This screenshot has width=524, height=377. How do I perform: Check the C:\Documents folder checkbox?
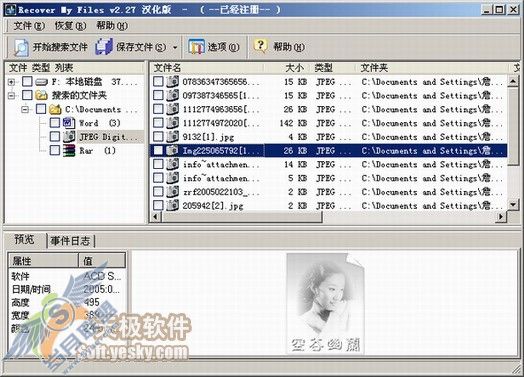pos(41,109)
